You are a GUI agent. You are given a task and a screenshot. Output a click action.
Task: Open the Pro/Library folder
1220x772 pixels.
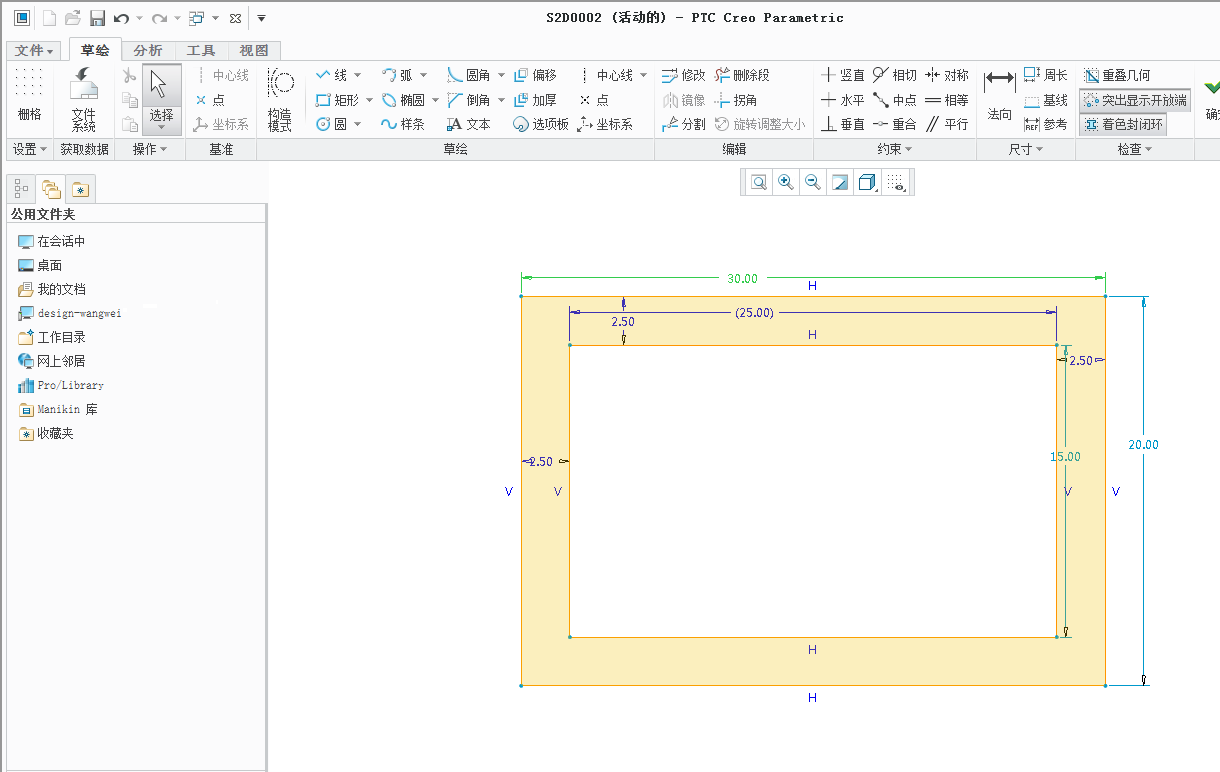[x=61, y=385]
